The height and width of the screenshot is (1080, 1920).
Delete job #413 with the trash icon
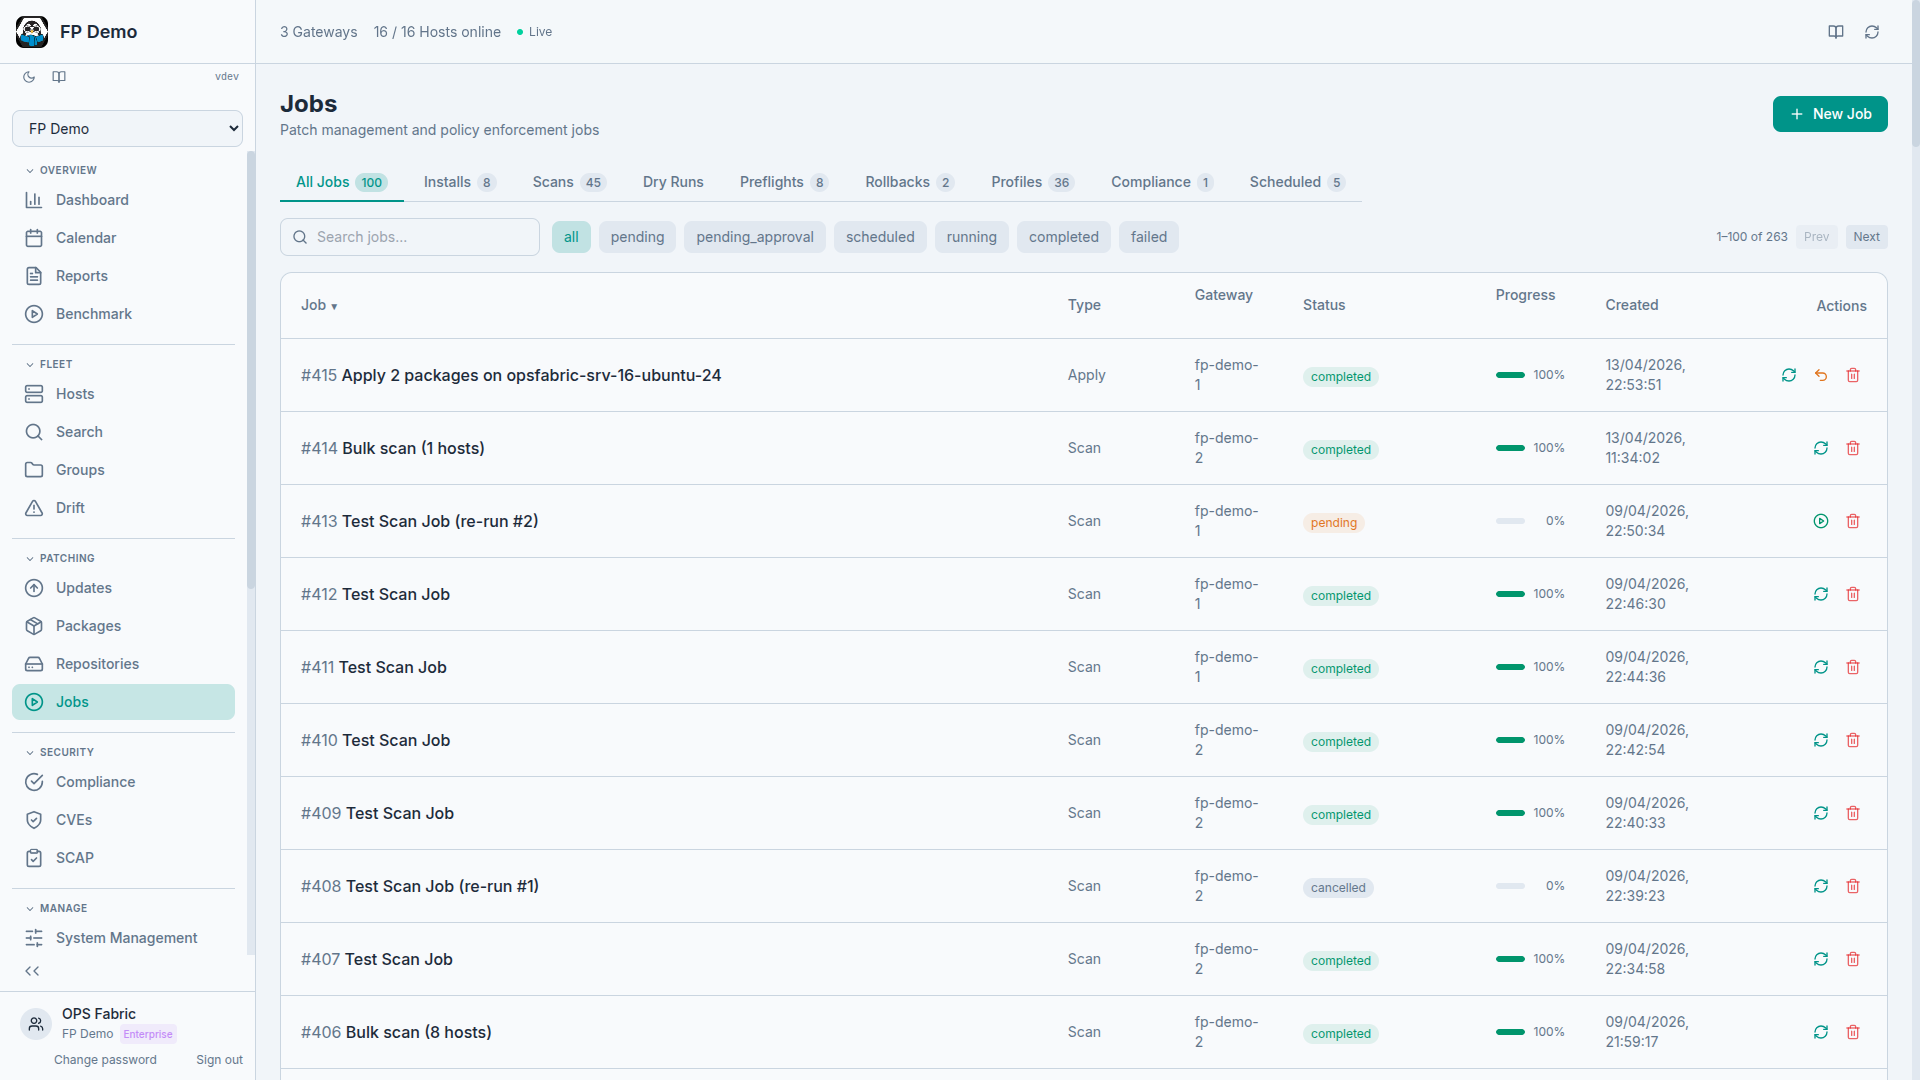[1853, 521]
